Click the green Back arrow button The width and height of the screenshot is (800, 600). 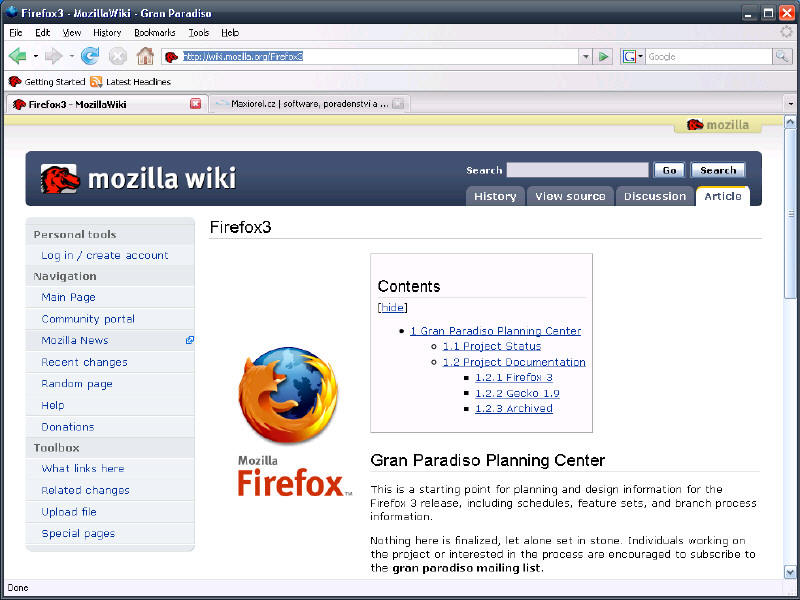pos(18,56)
